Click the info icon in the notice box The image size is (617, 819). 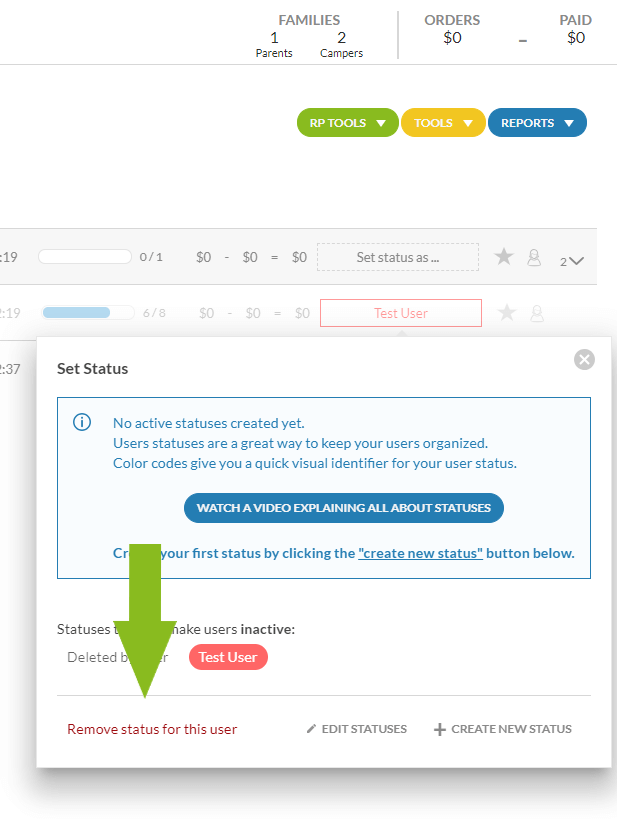click(x=83, y=423)
